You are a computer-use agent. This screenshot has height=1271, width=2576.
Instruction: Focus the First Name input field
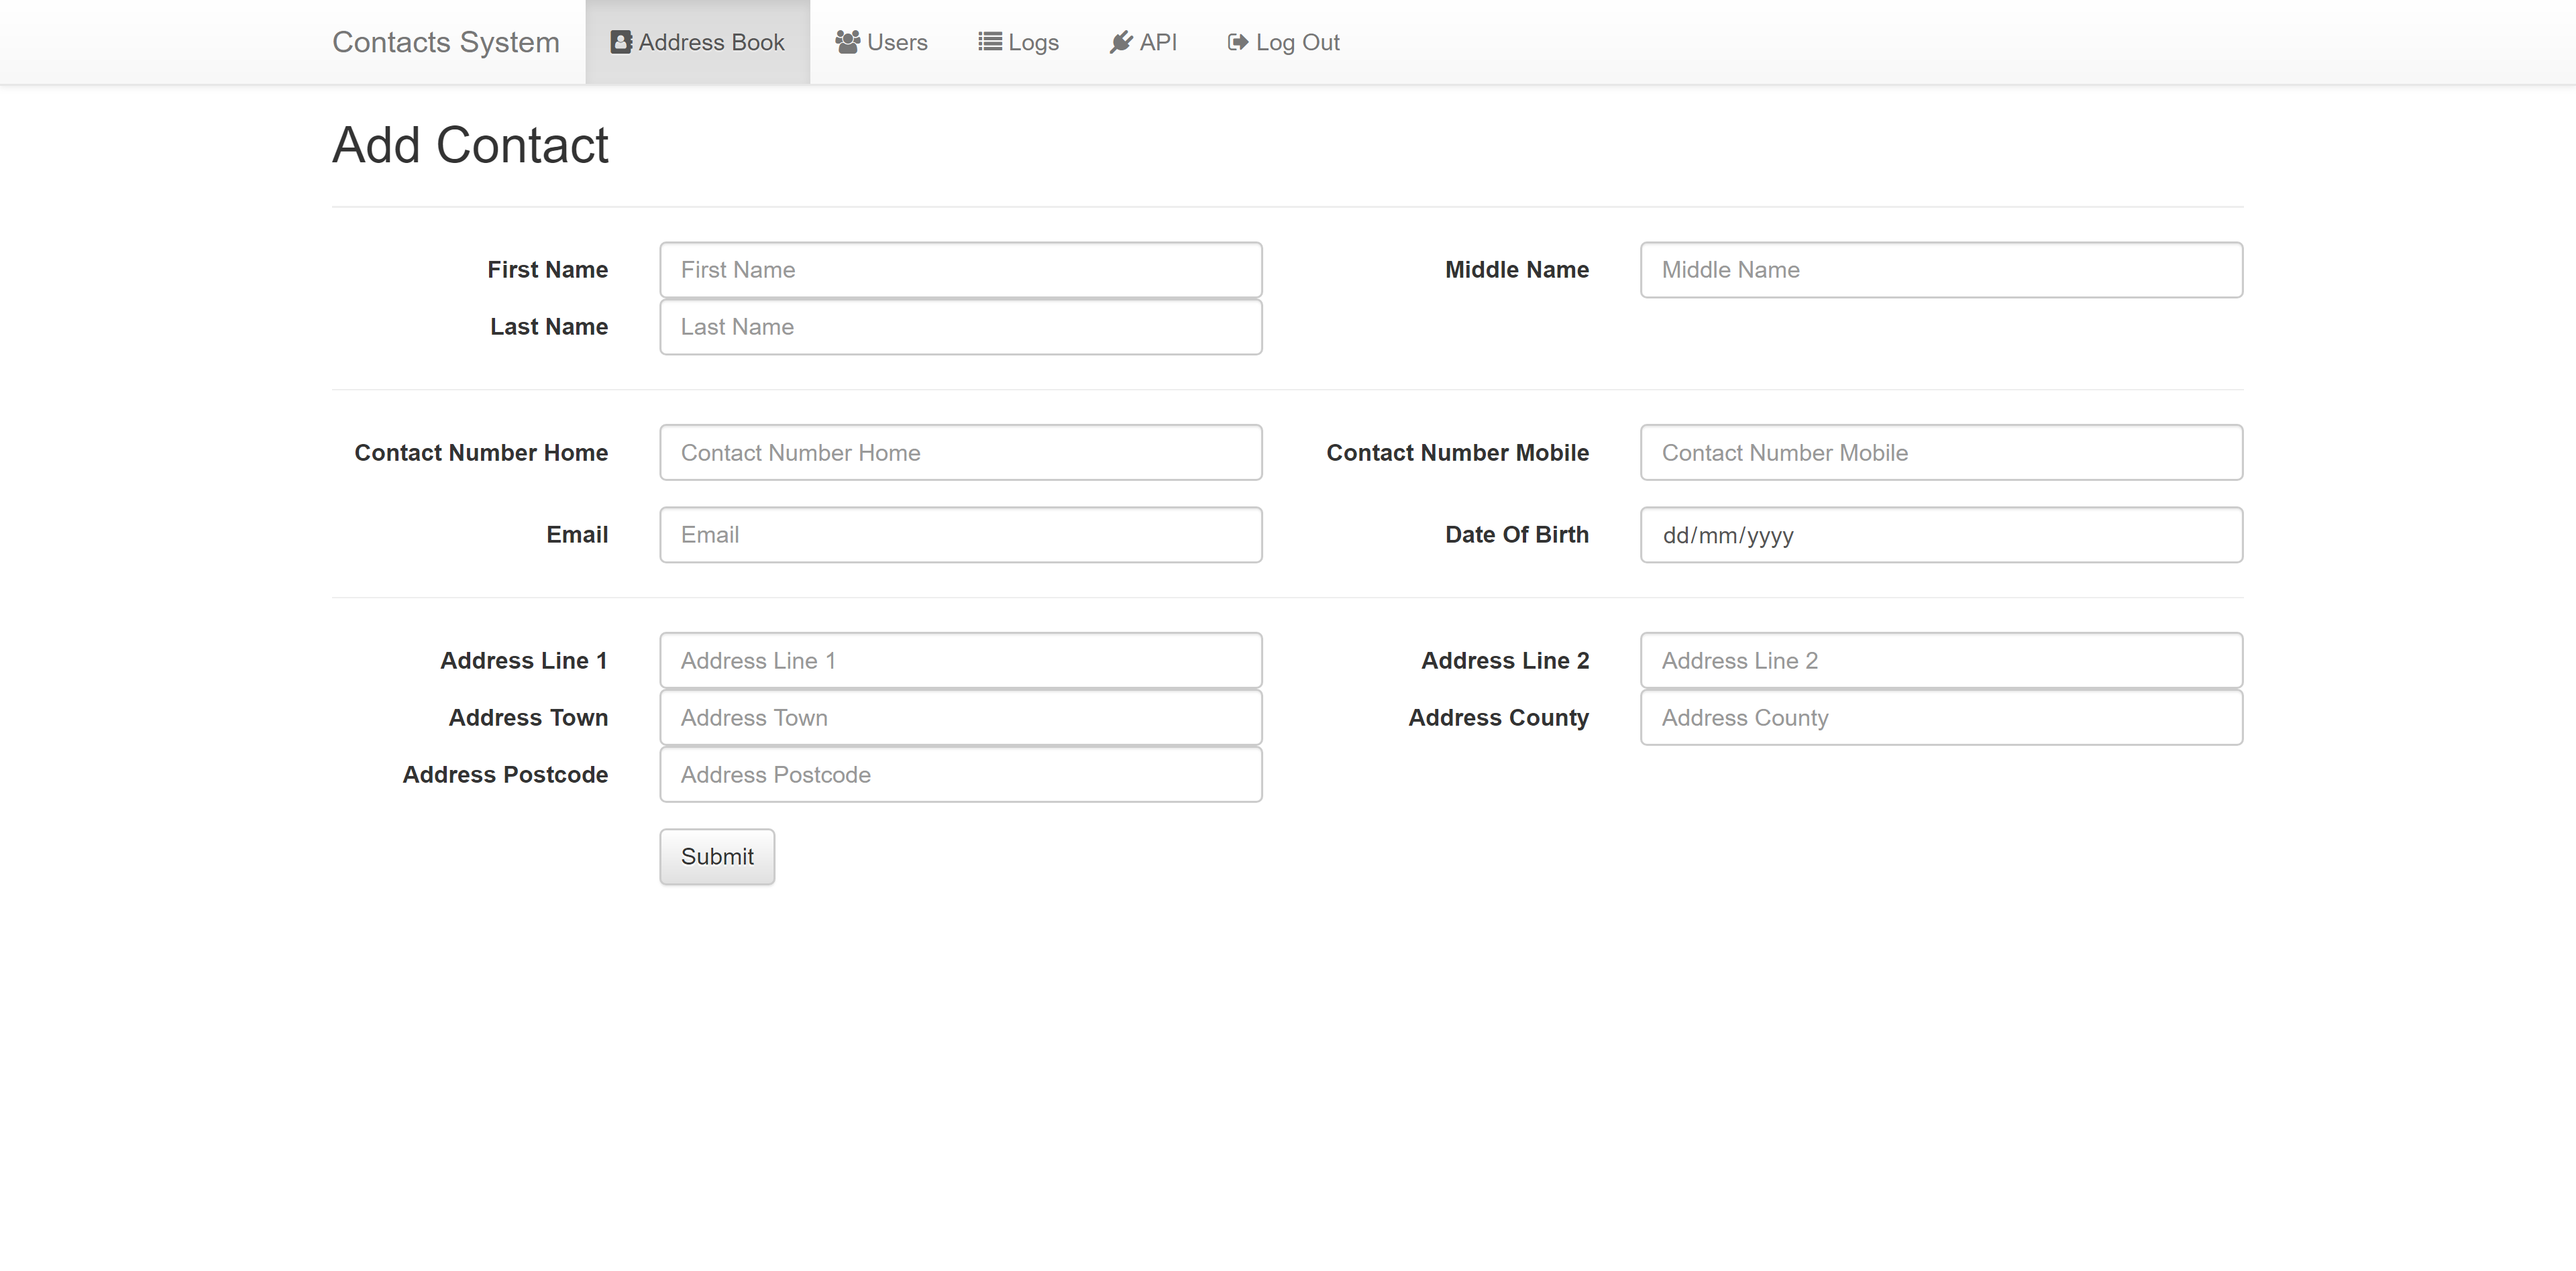click(x=961, y=270)
